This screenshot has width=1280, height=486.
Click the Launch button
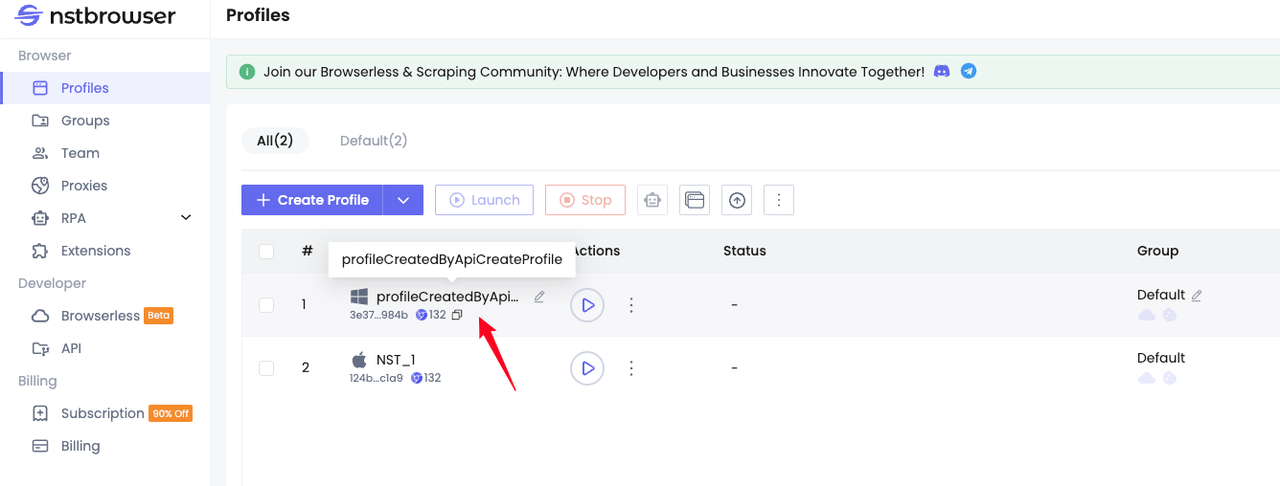484,200
